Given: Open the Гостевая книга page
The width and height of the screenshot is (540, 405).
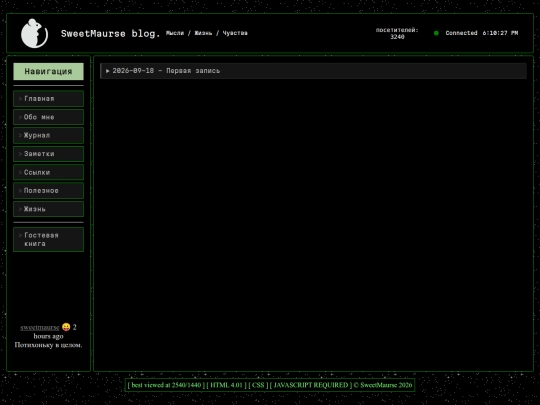Looking at the screenshot, I should click(x=48, y=239).
